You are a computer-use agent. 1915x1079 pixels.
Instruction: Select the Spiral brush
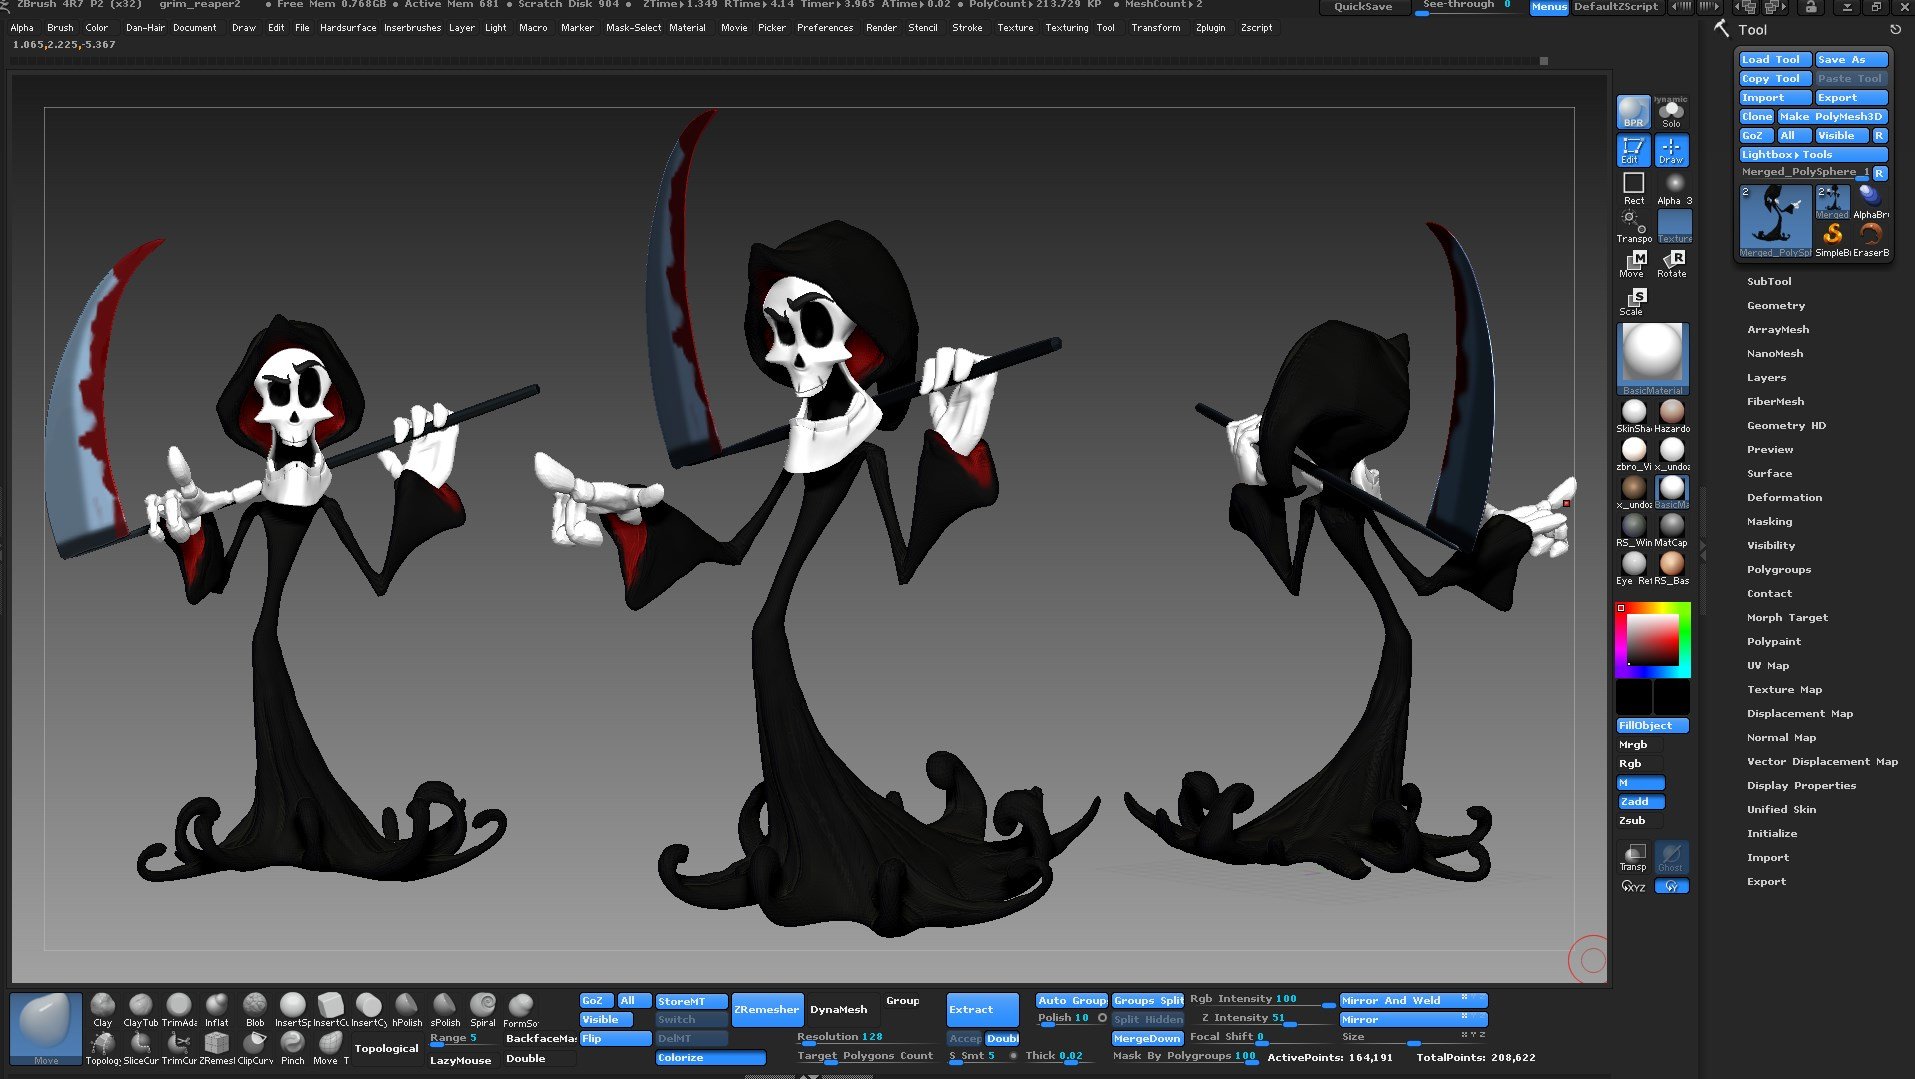click(x=483, y=1009)
